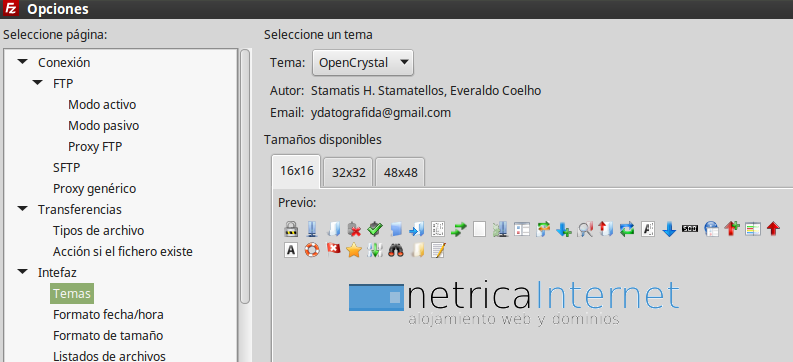Open the SFTP settings page
Image resolution: width=793 pixels, height=362 pixels.
point(67,167)
